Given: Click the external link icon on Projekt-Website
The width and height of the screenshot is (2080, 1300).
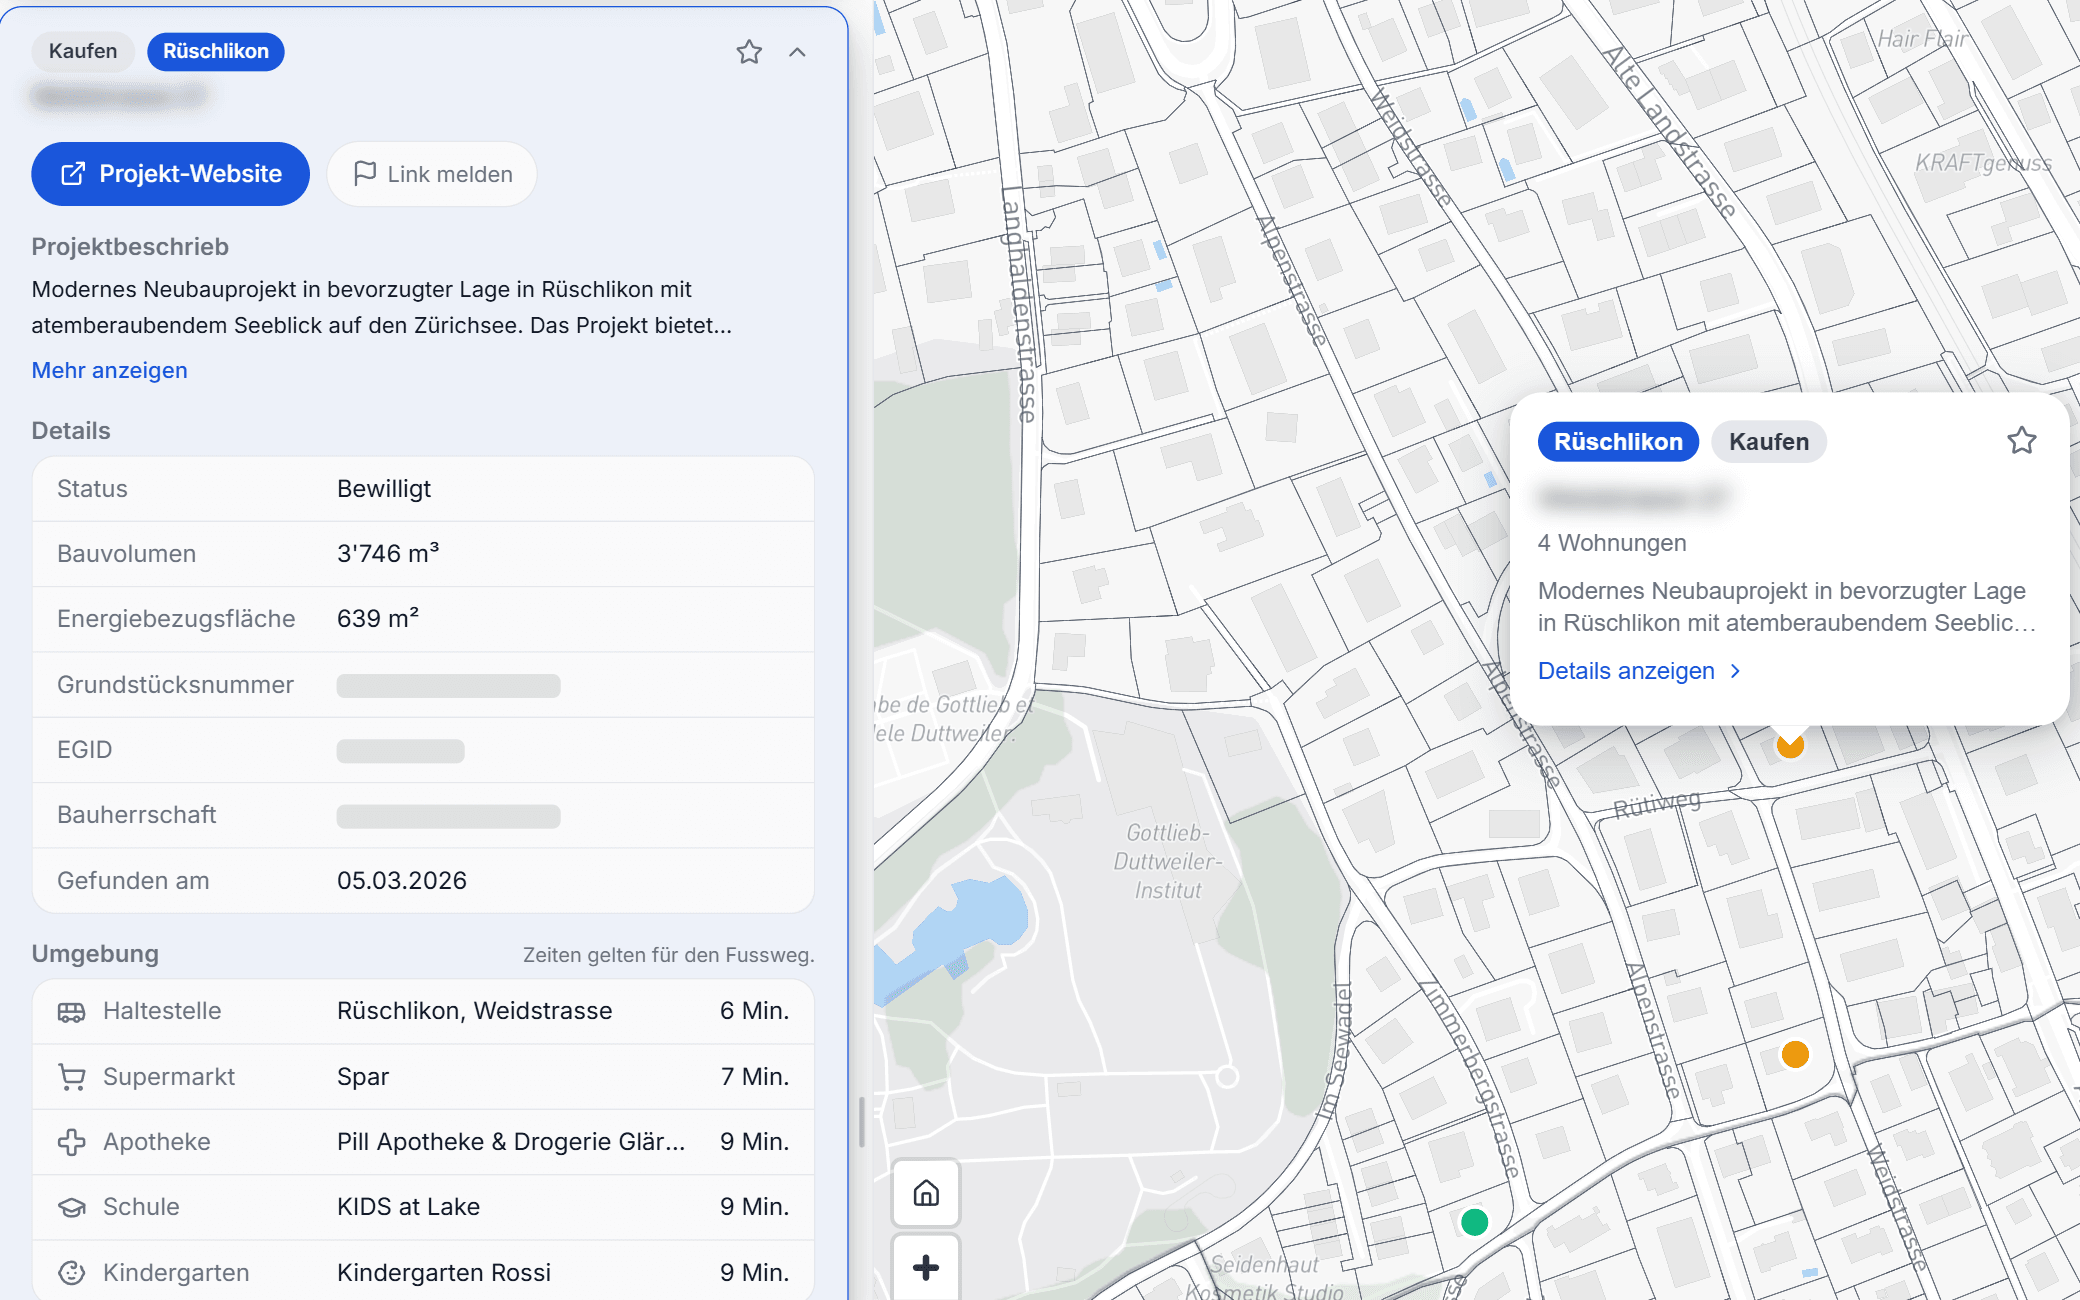Looking at the screenshot, I should (73, 174).
